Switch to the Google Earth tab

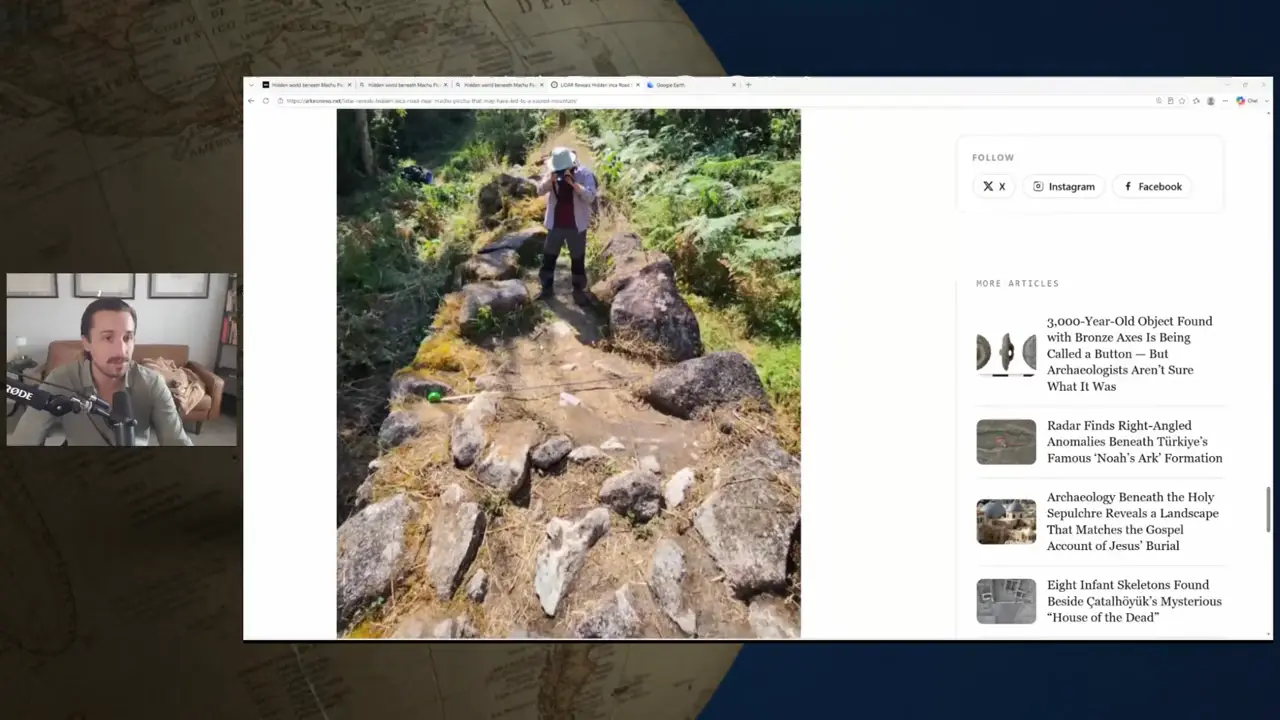pyautogui.click(x=689, y=85)
